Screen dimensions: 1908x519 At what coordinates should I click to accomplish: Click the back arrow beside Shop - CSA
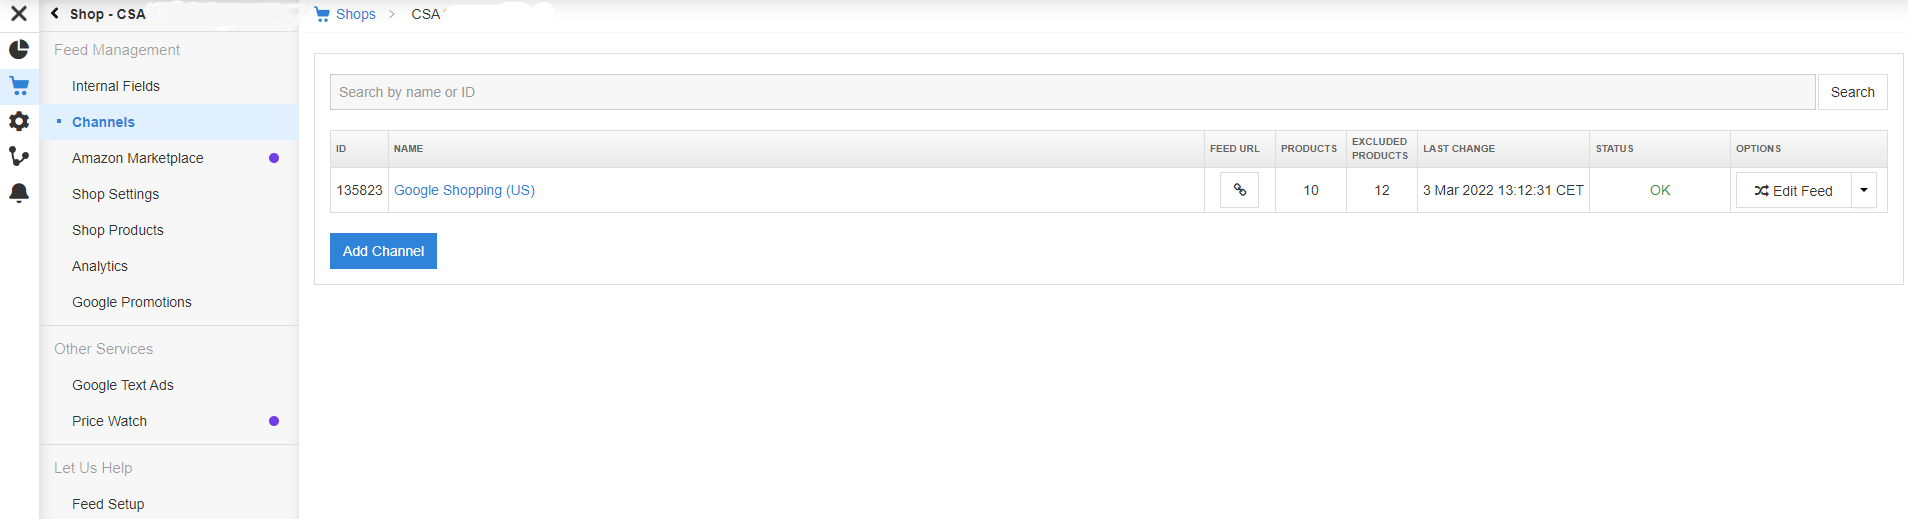click(55, 14)
